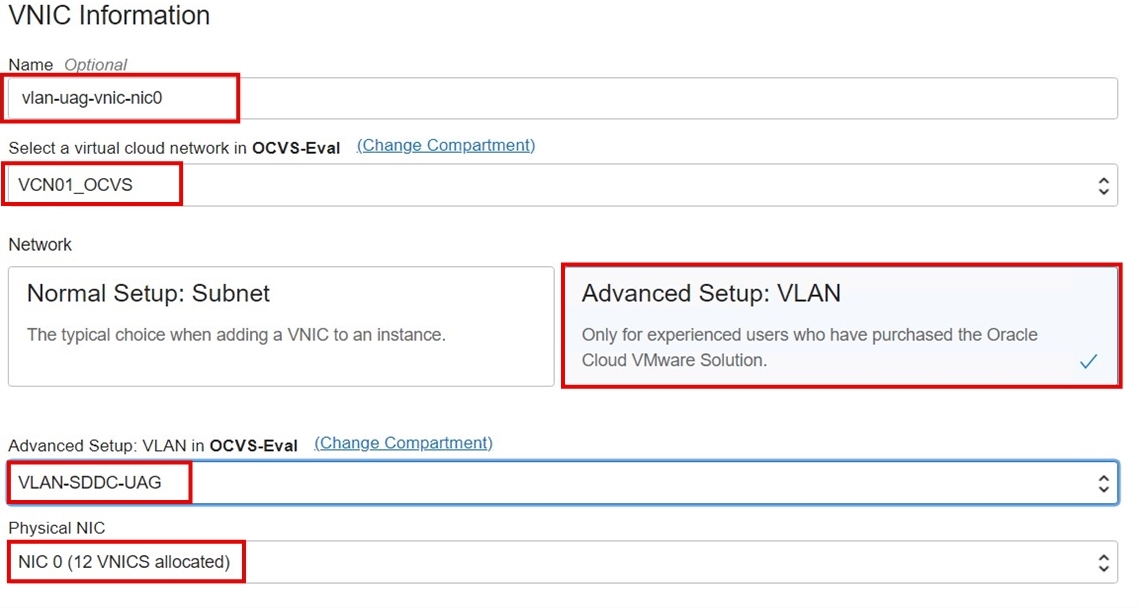Click the VLAN dropdown chevron control
The image size is (1139, 608).
(x=1103, y=482)
